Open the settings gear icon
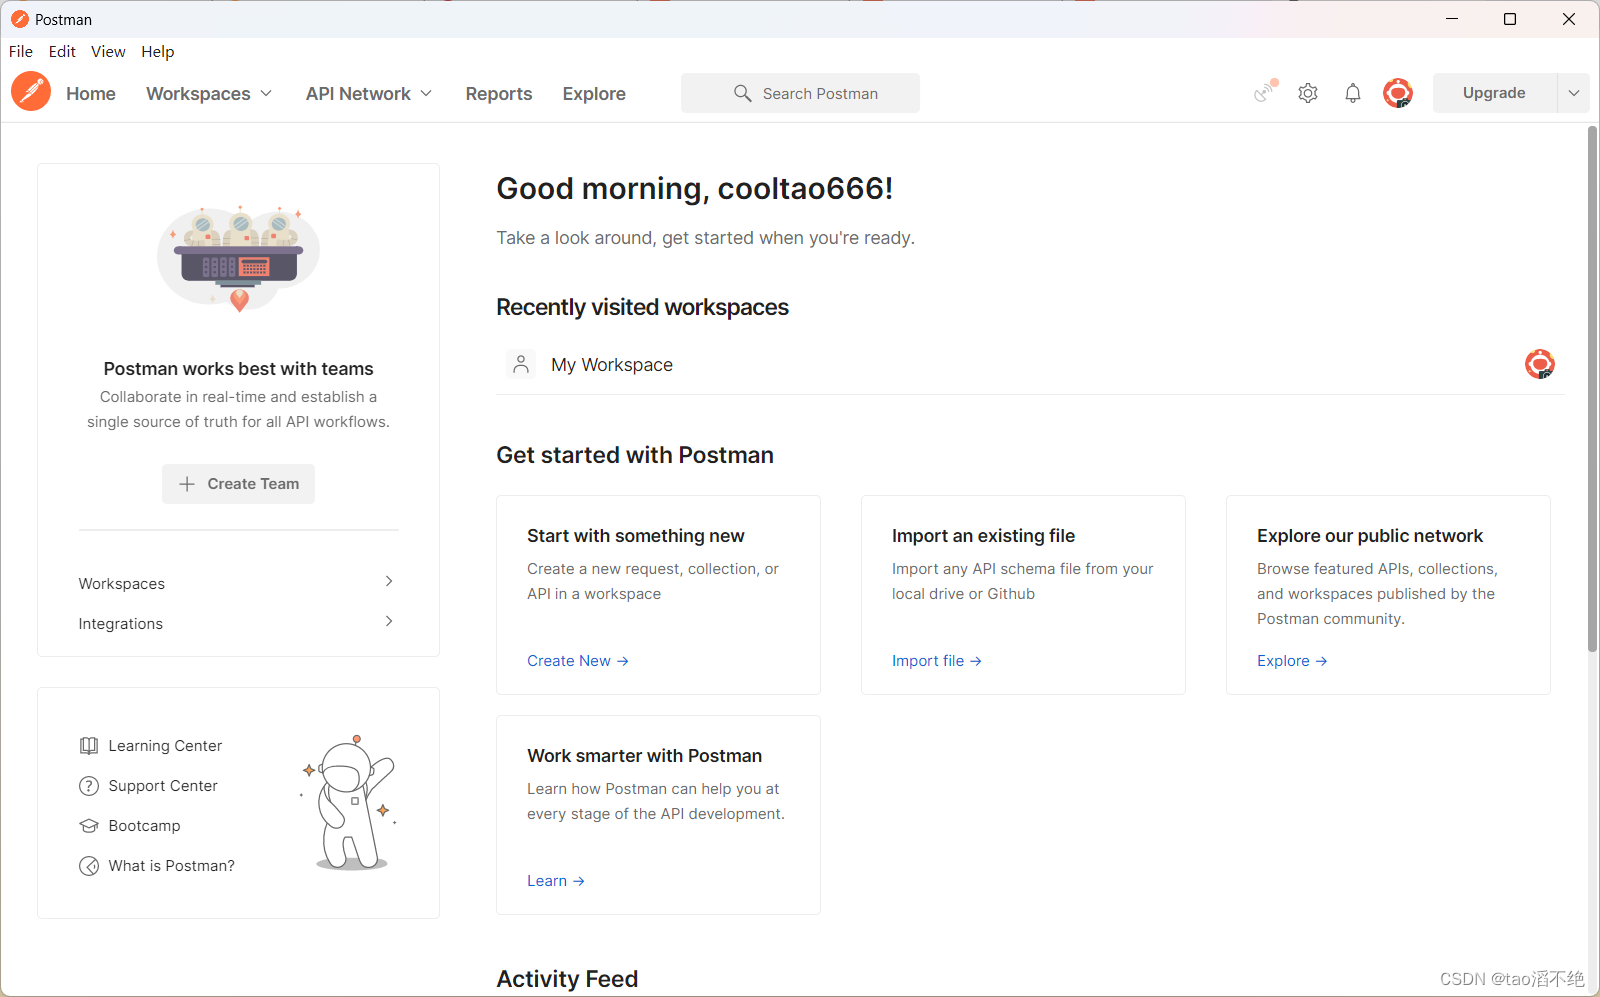The image size is (1600, 997). coord(1308,93)
